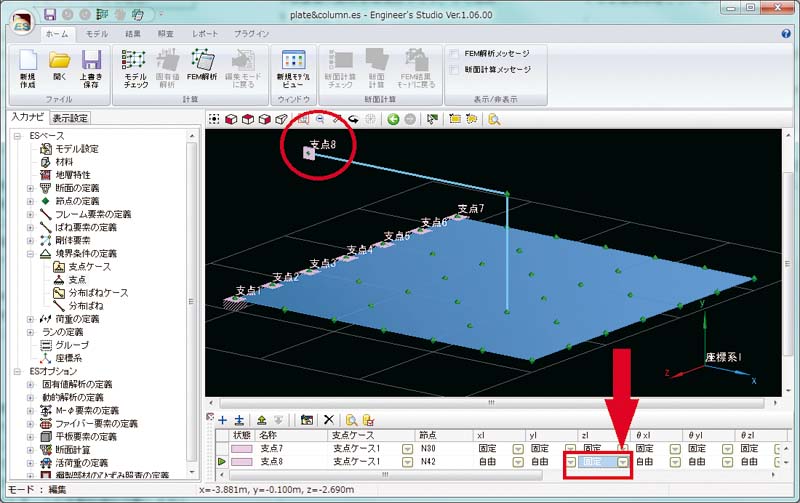
Task: Switch to レポート ribbon tab
Action: click(x=205, y=34)
